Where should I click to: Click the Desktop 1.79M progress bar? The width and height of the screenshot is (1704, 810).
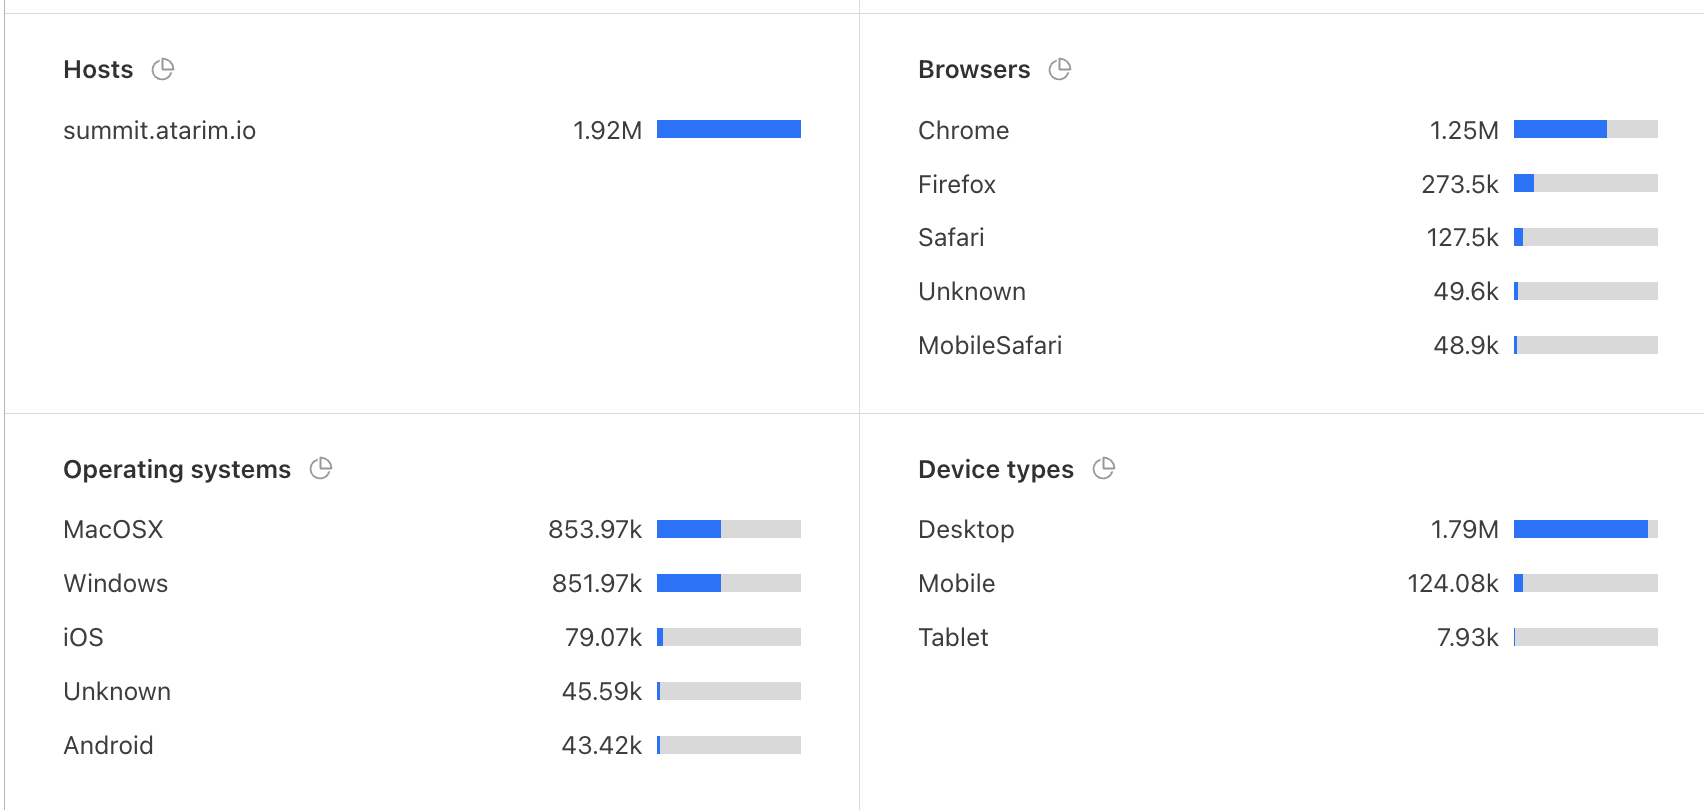tap(1585, 529)
